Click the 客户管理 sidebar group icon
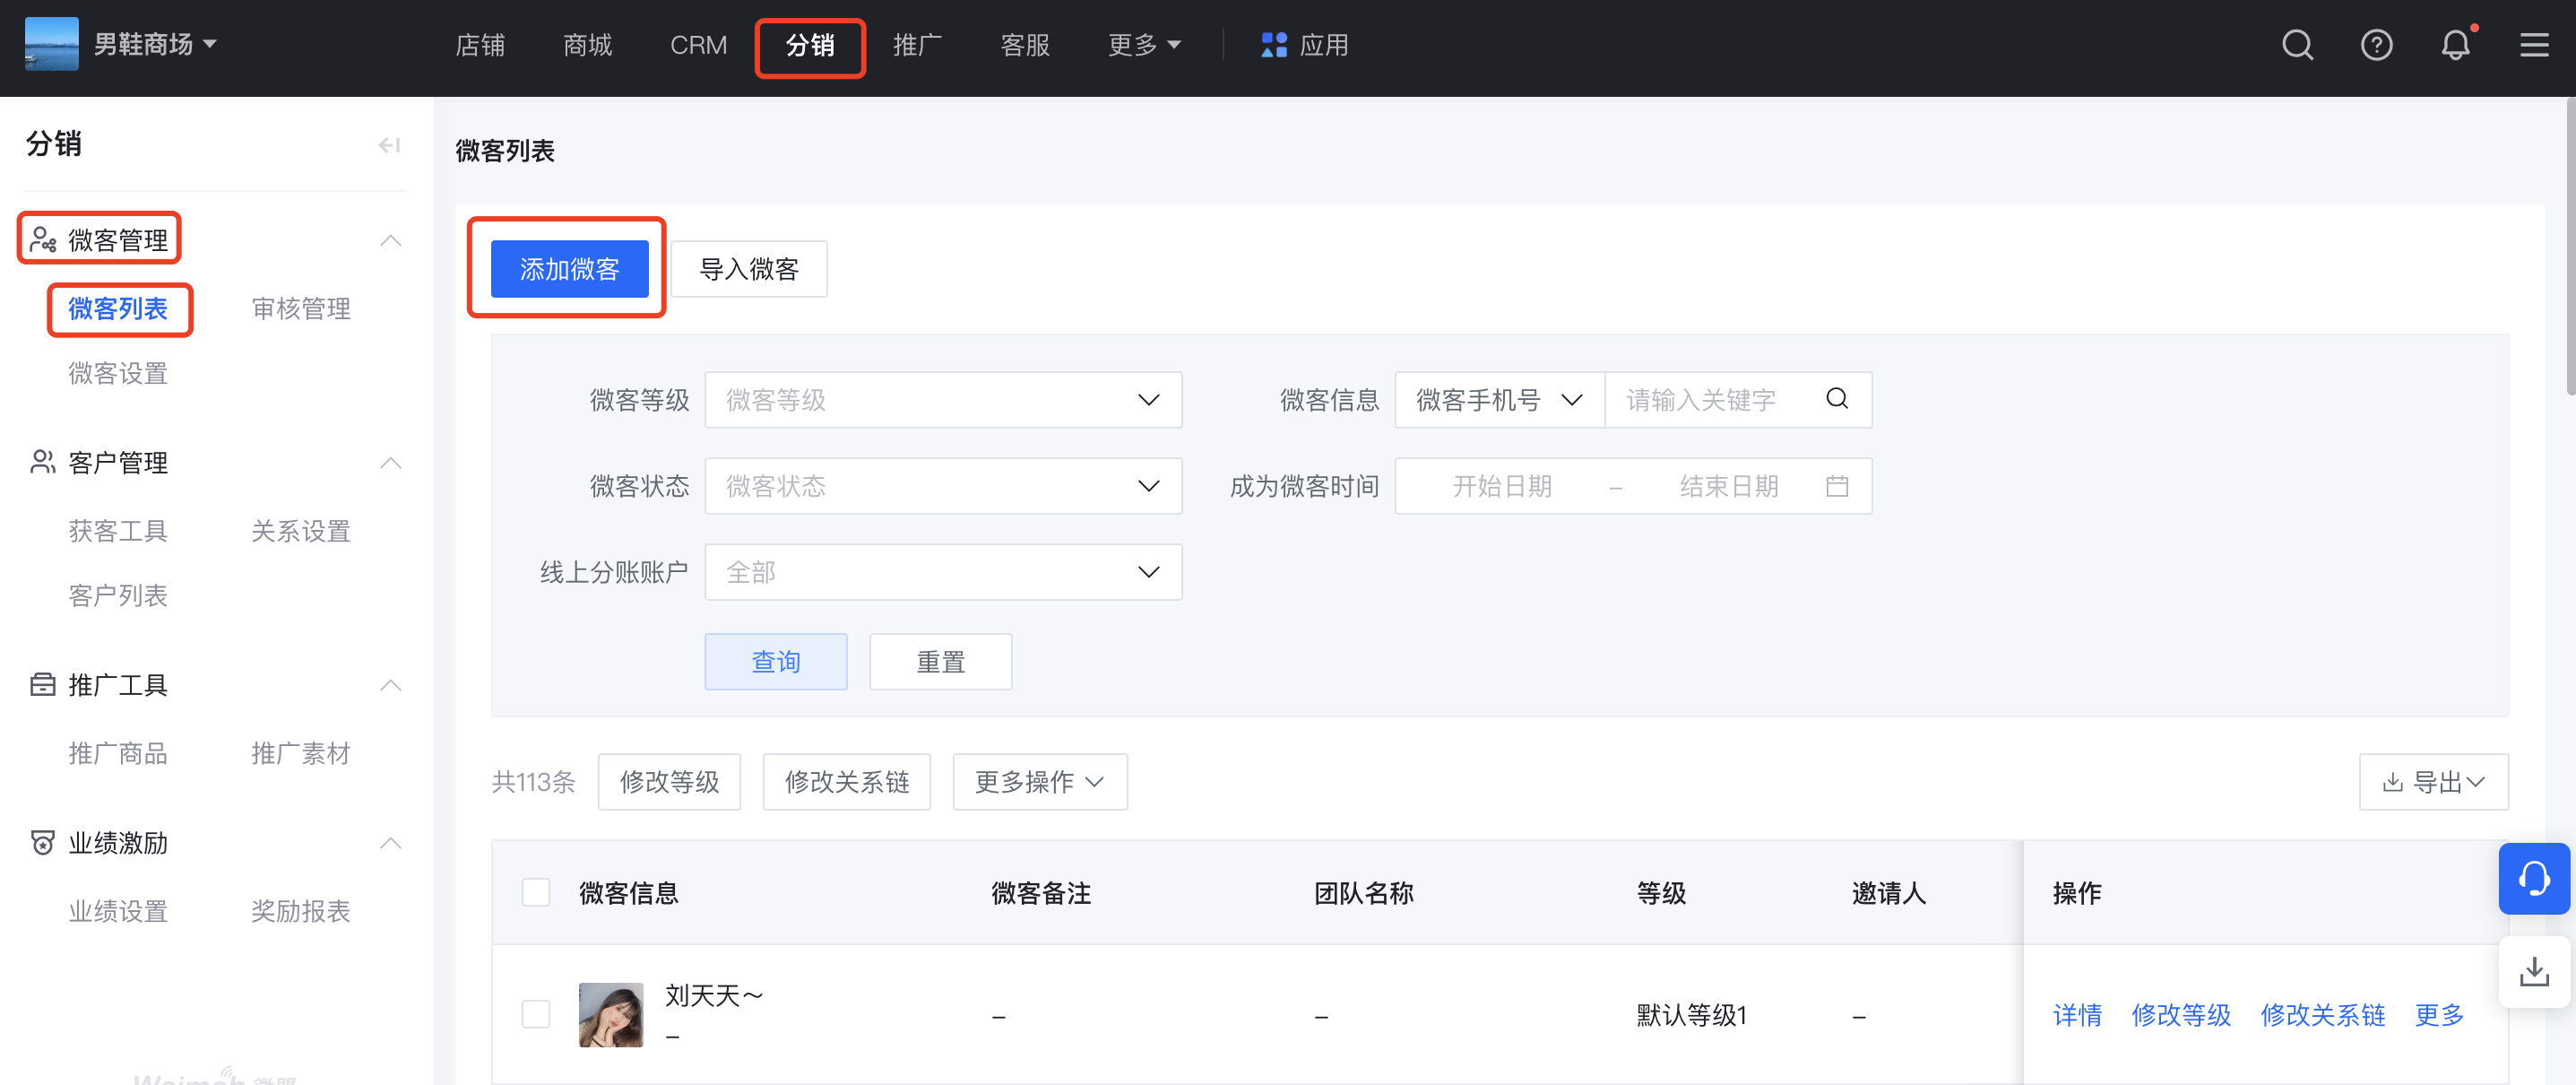2576x1085 pixels. tap(42, 462)
